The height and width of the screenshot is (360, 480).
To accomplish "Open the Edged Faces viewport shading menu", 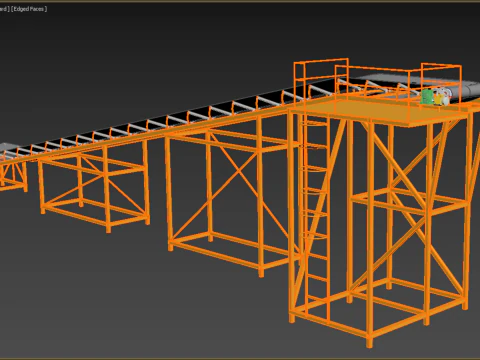I will point(29,9).
